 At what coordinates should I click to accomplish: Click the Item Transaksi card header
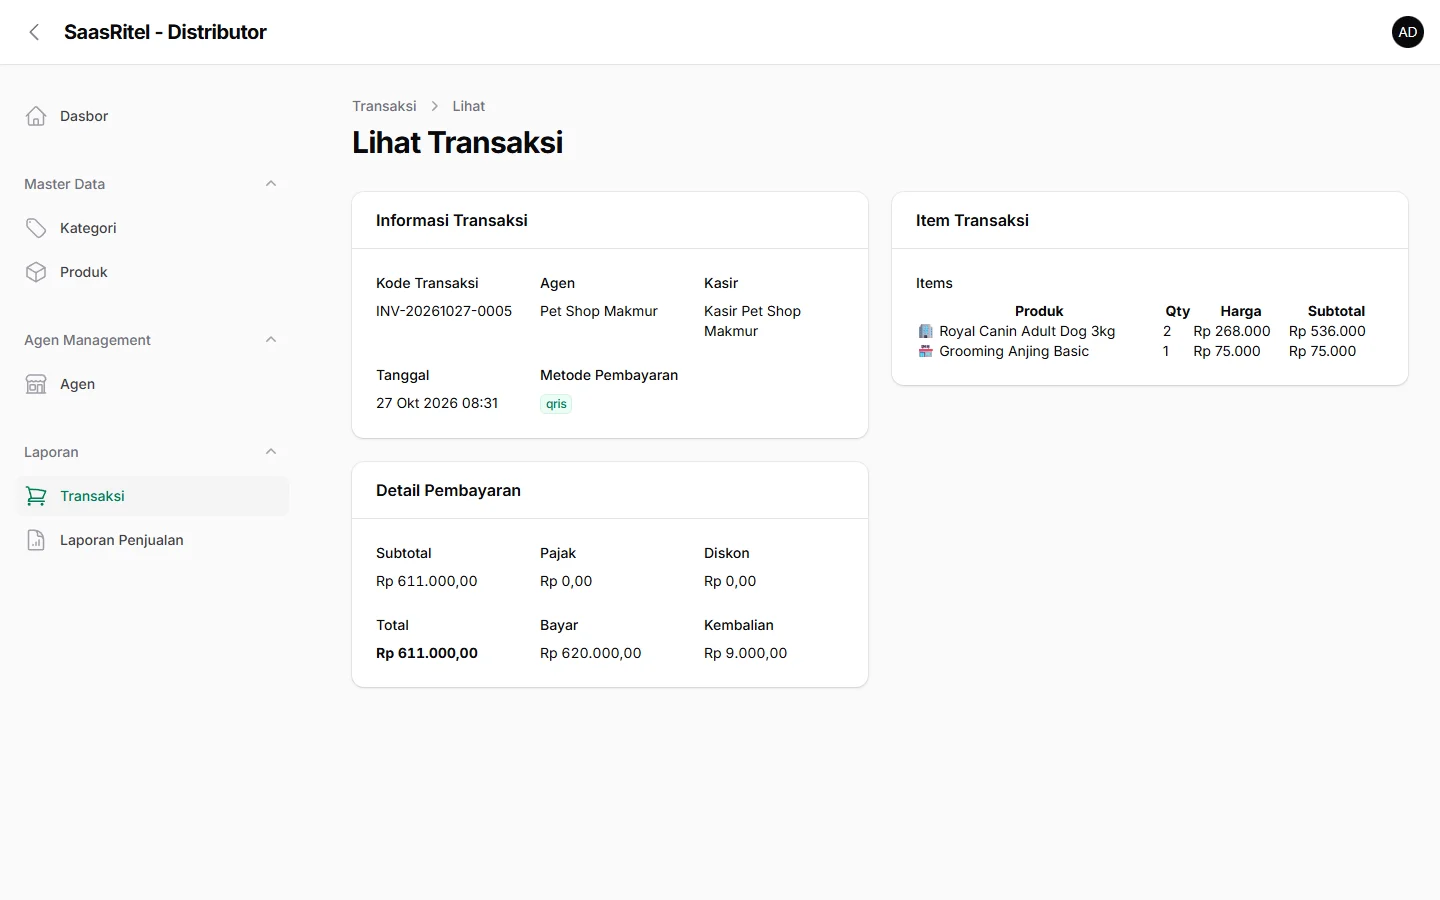1150,220
